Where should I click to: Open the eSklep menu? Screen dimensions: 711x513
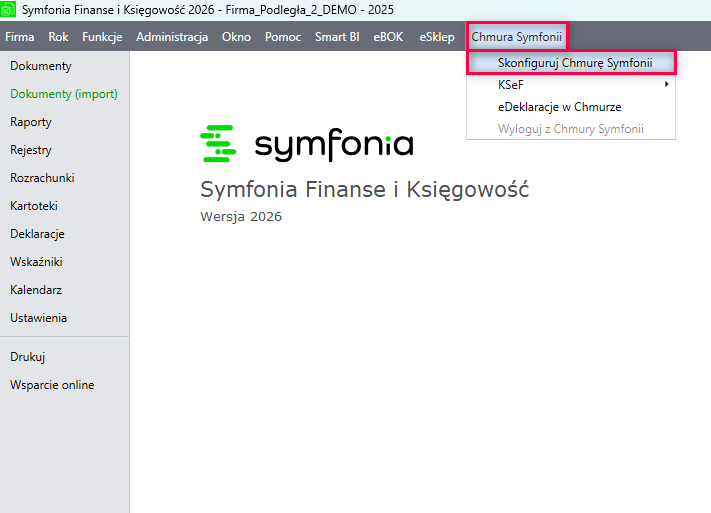coord(437,37)
